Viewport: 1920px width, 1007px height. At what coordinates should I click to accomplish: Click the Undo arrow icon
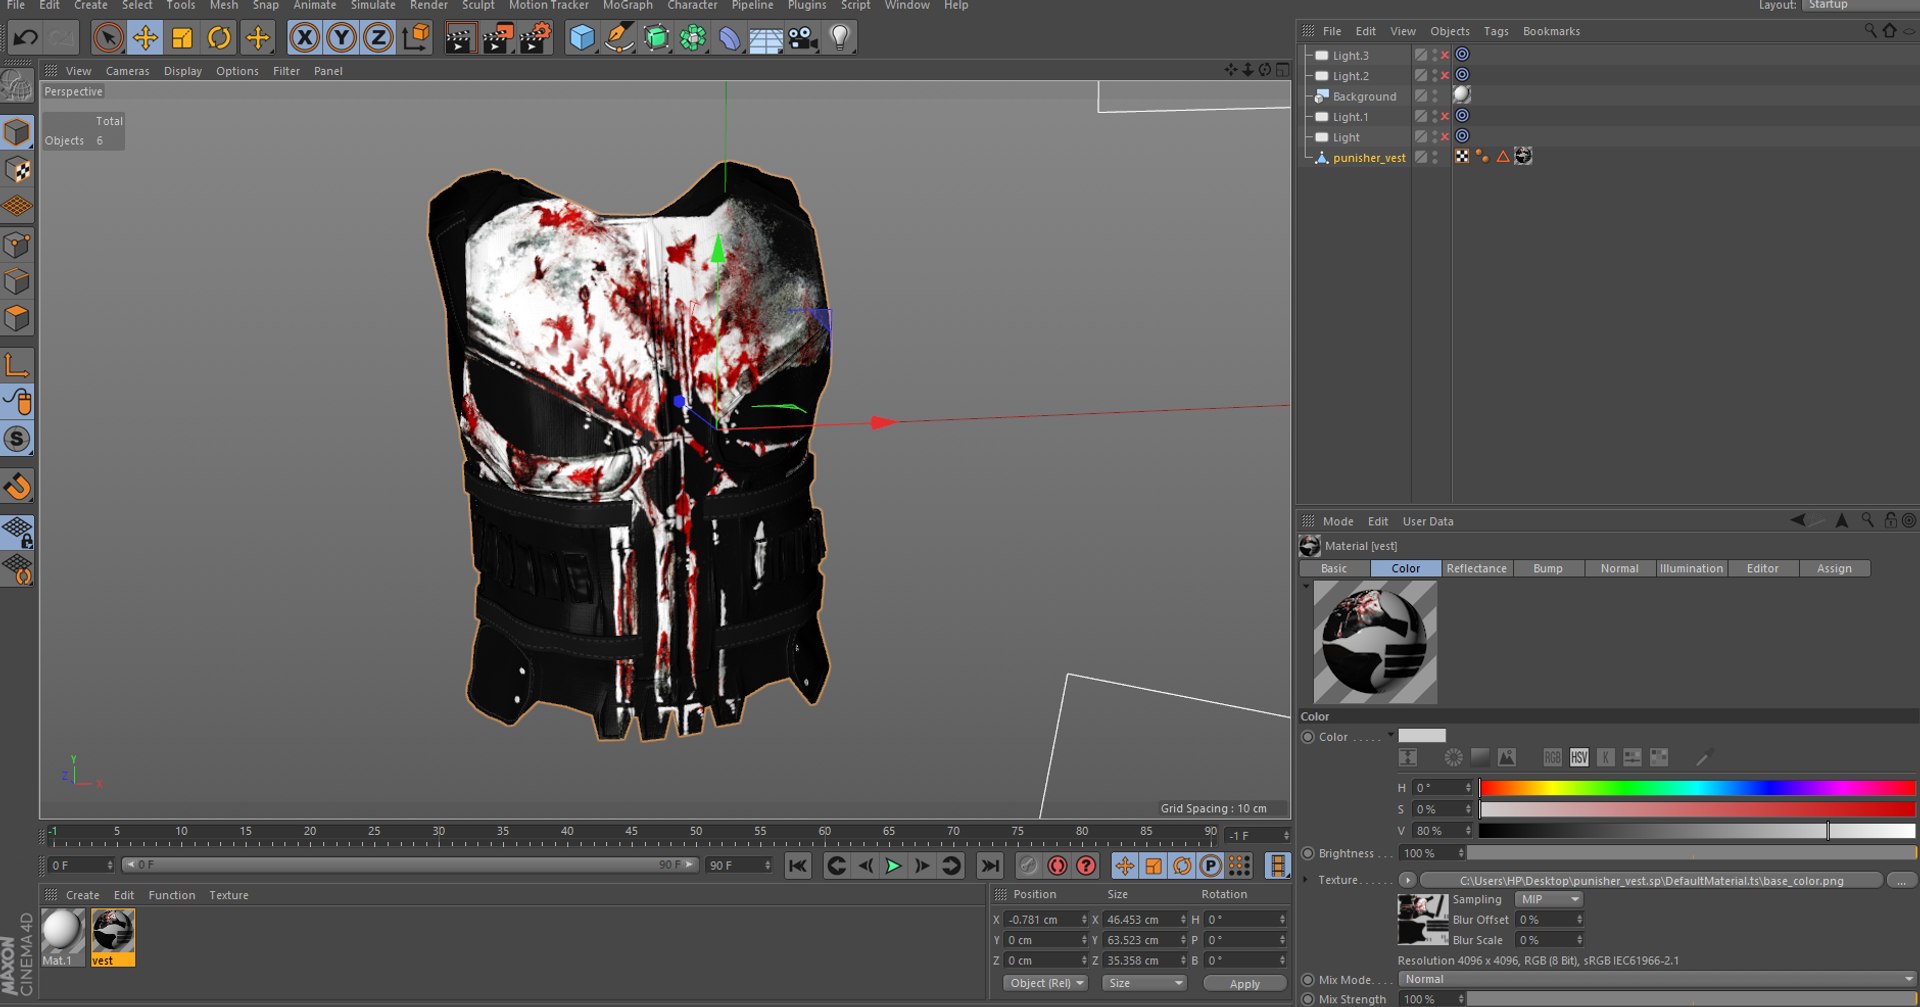(25, 38)
